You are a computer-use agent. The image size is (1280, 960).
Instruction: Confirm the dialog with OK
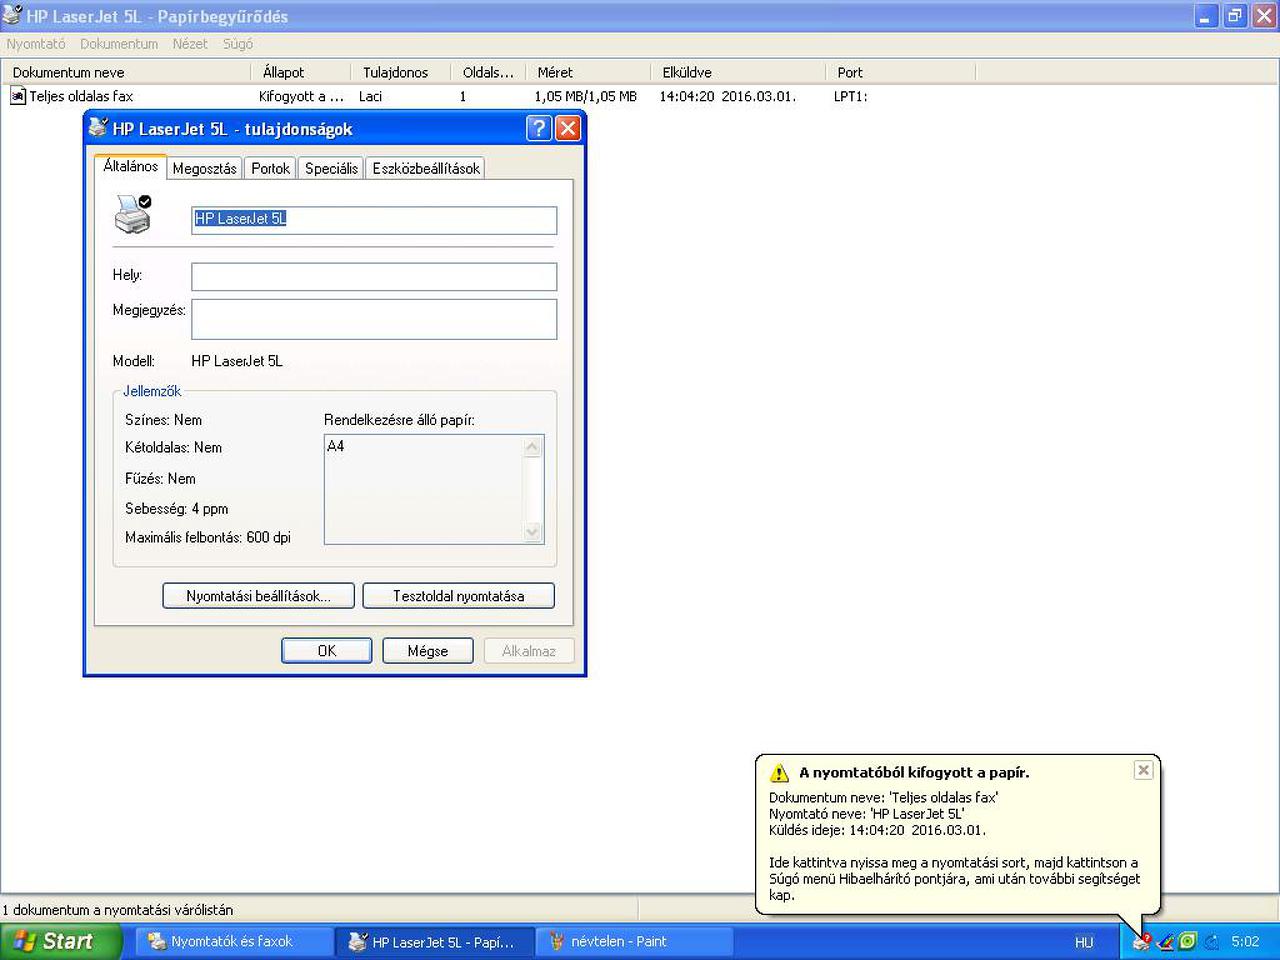point(327,651)
